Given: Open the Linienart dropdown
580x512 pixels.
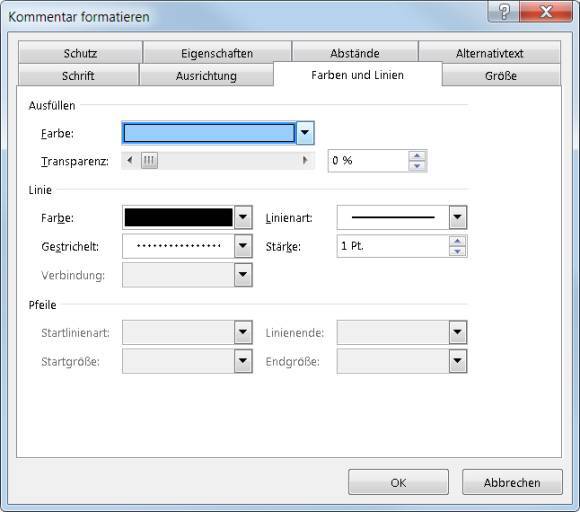Looking at the screenshot, I should pos(458,217).
